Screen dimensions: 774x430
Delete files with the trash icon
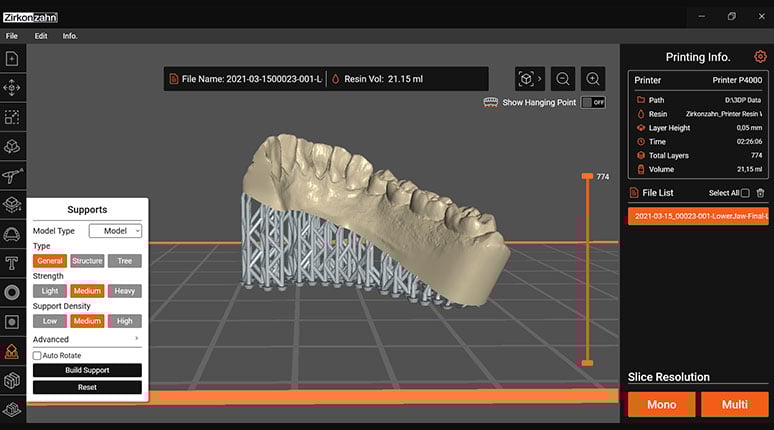760,193
